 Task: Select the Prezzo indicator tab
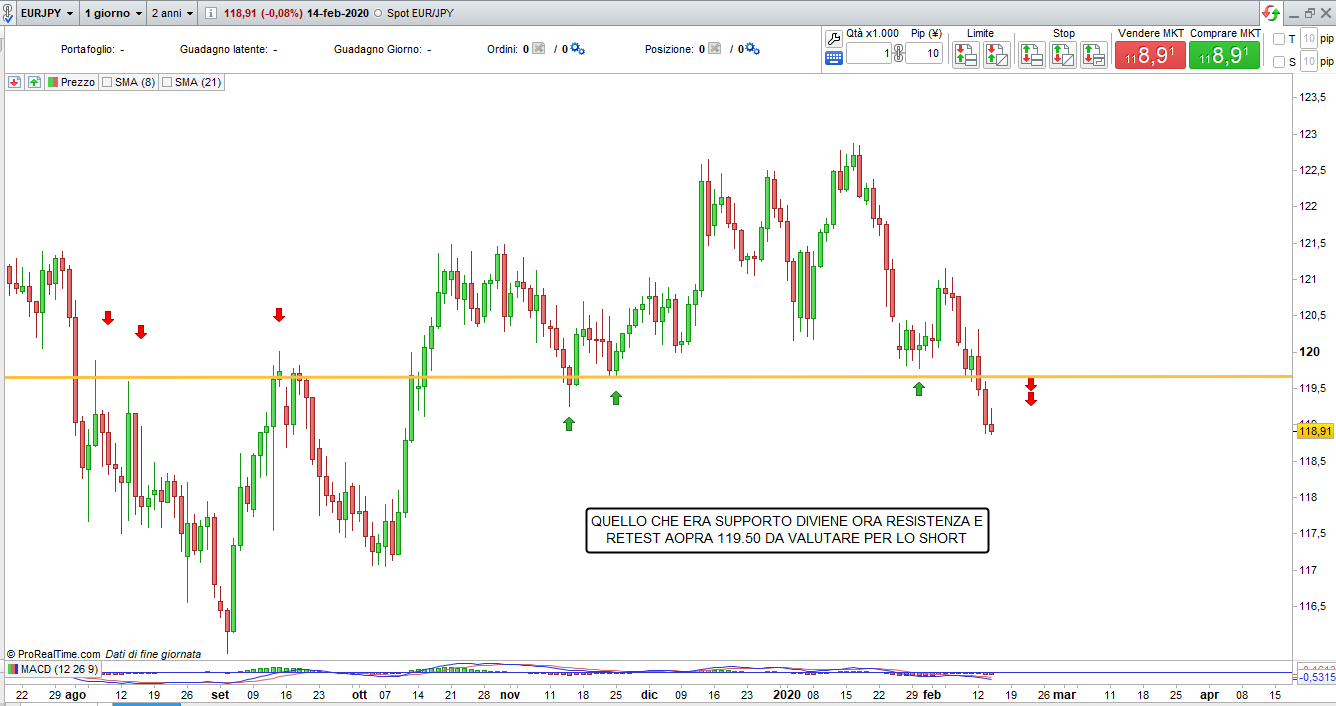pos(71,82)
